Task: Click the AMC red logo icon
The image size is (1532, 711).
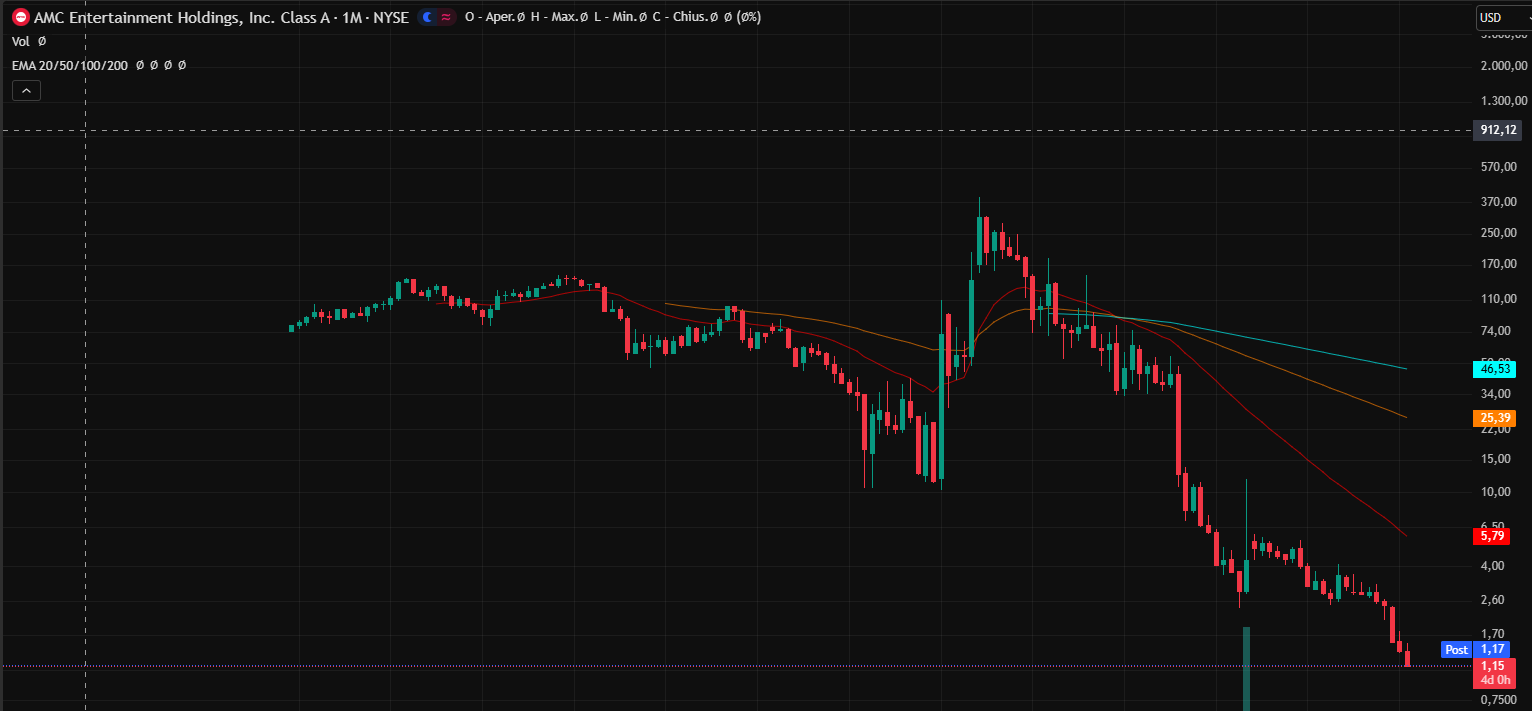Action: [x=20, y=17]
